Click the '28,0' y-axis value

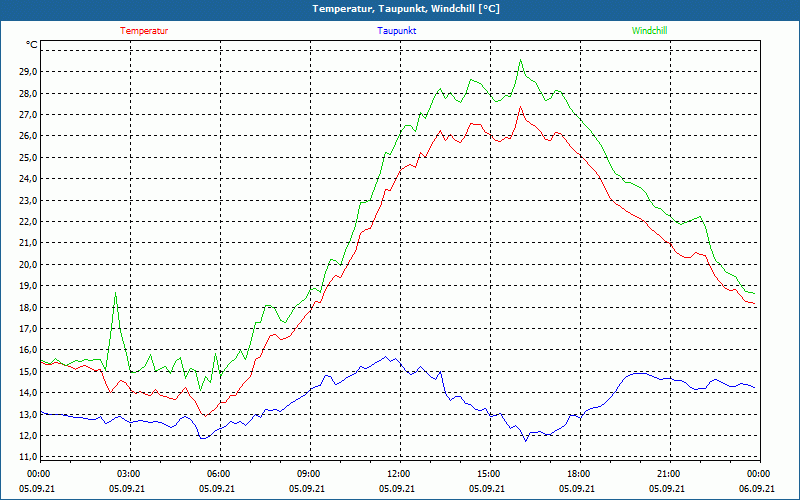[x=29, y=93]
